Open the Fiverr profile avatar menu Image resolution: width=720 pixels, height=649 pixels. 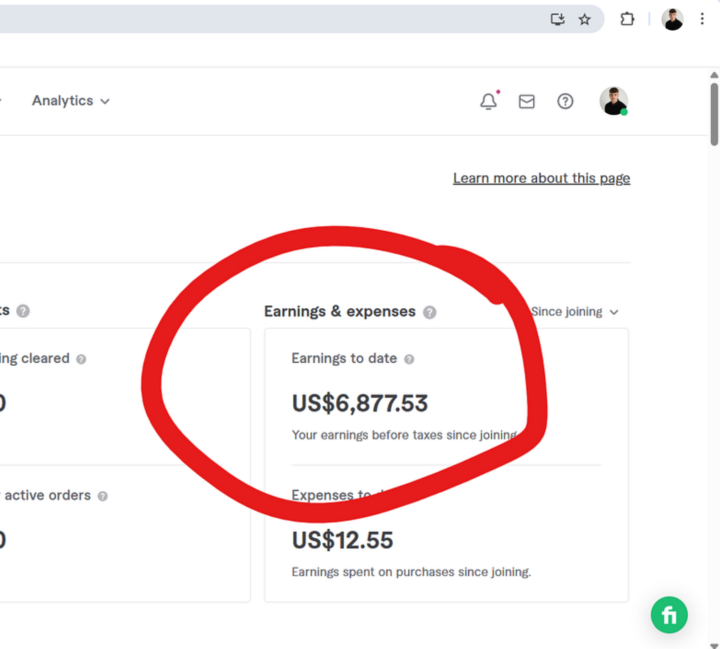(614, 101)
